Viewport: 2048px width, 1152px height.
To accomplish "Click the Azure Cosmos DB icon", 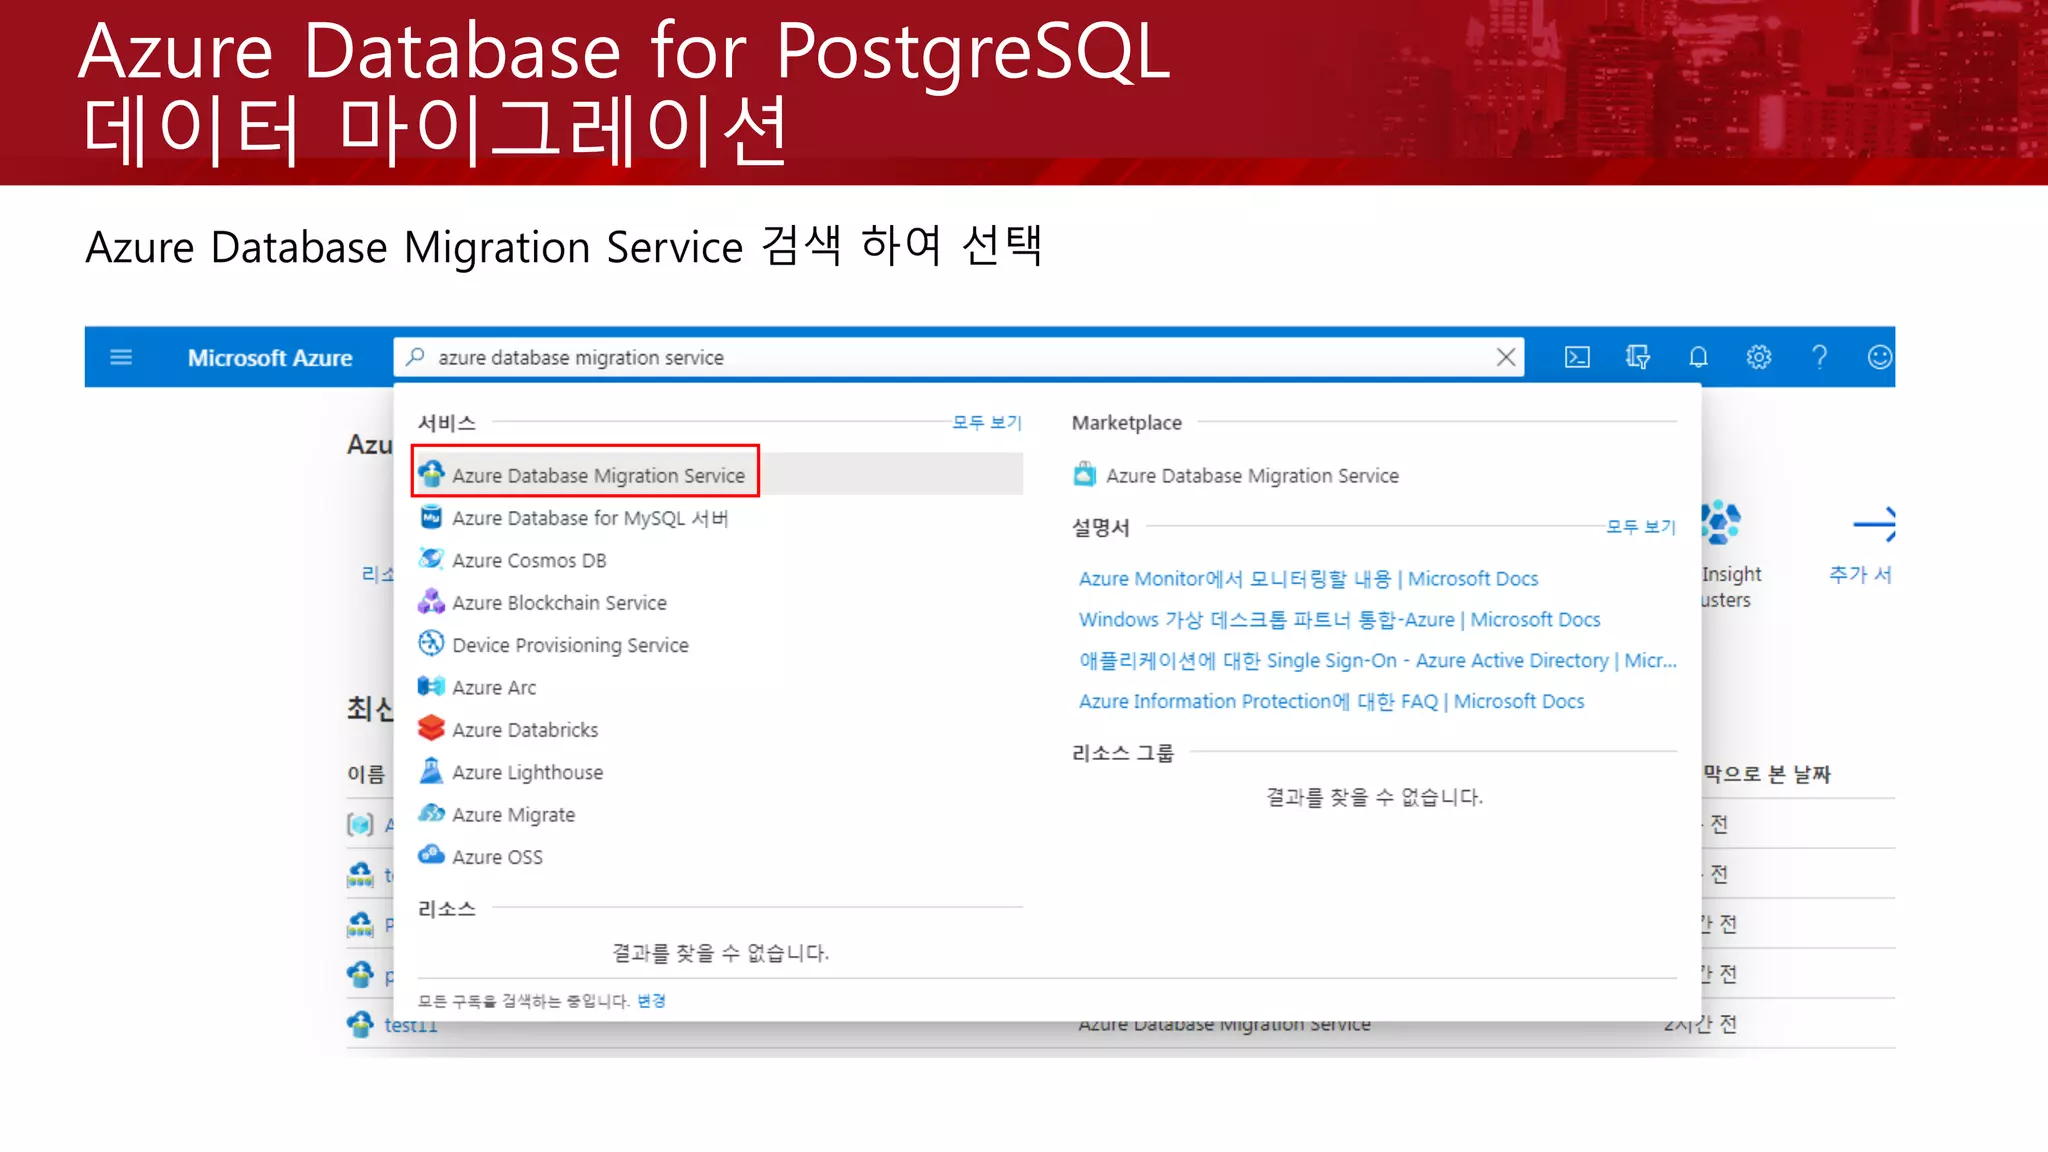I will click(x=431, y=559).
